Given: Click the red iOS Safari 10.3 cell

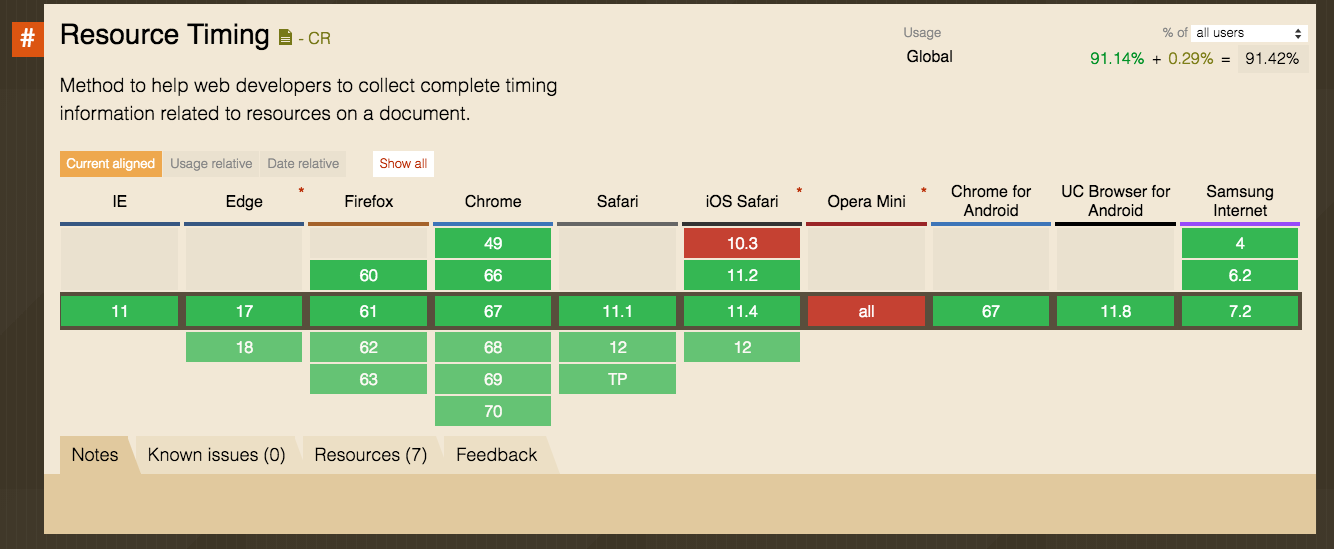Looking at the screenshot, I should [x=742, y=243].
